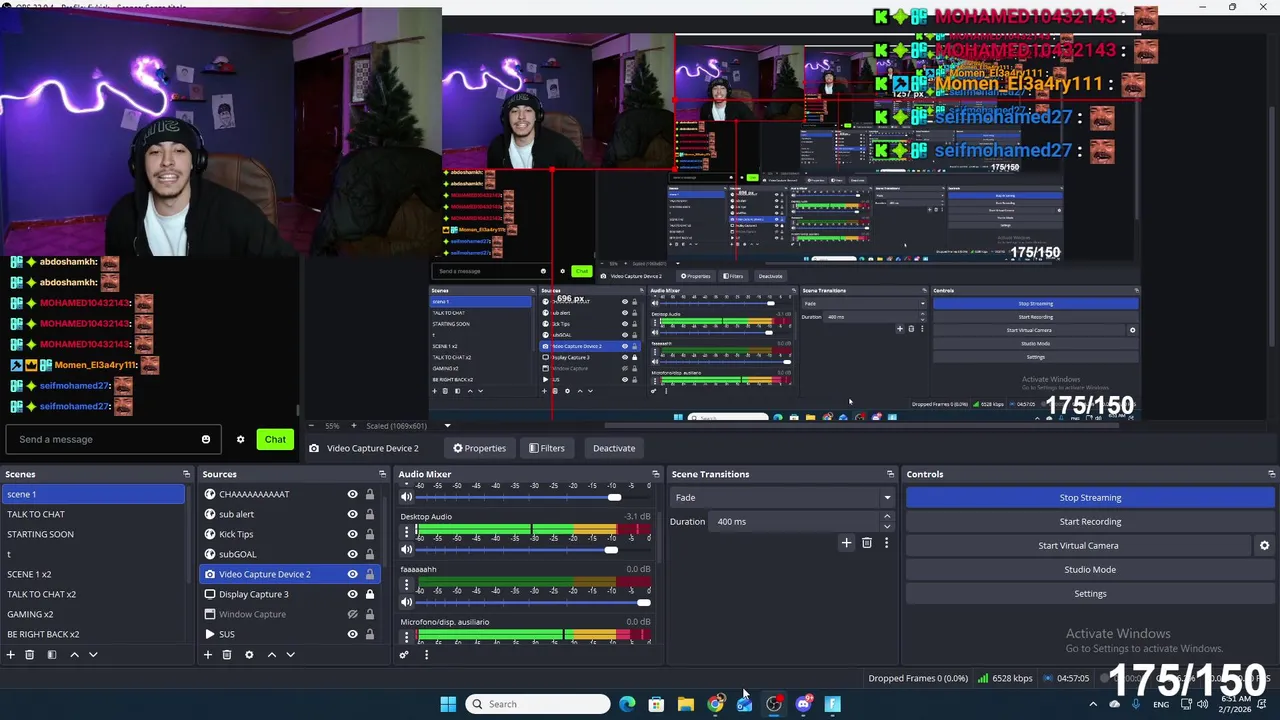Click Start Recording button
Image resolution: width=1280 pixels, height=720 pixels.
point(1090,521)
